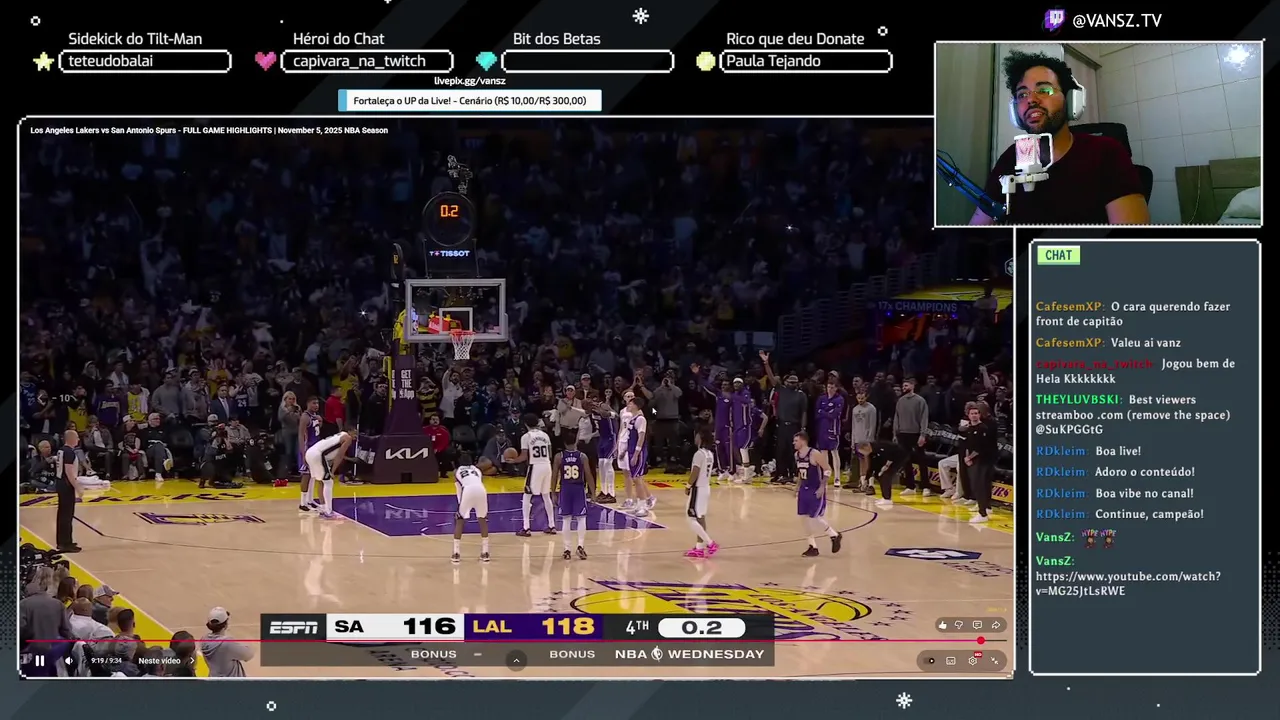Click the NBA WEDNESDAY label on scoreboard

[690, 654]
